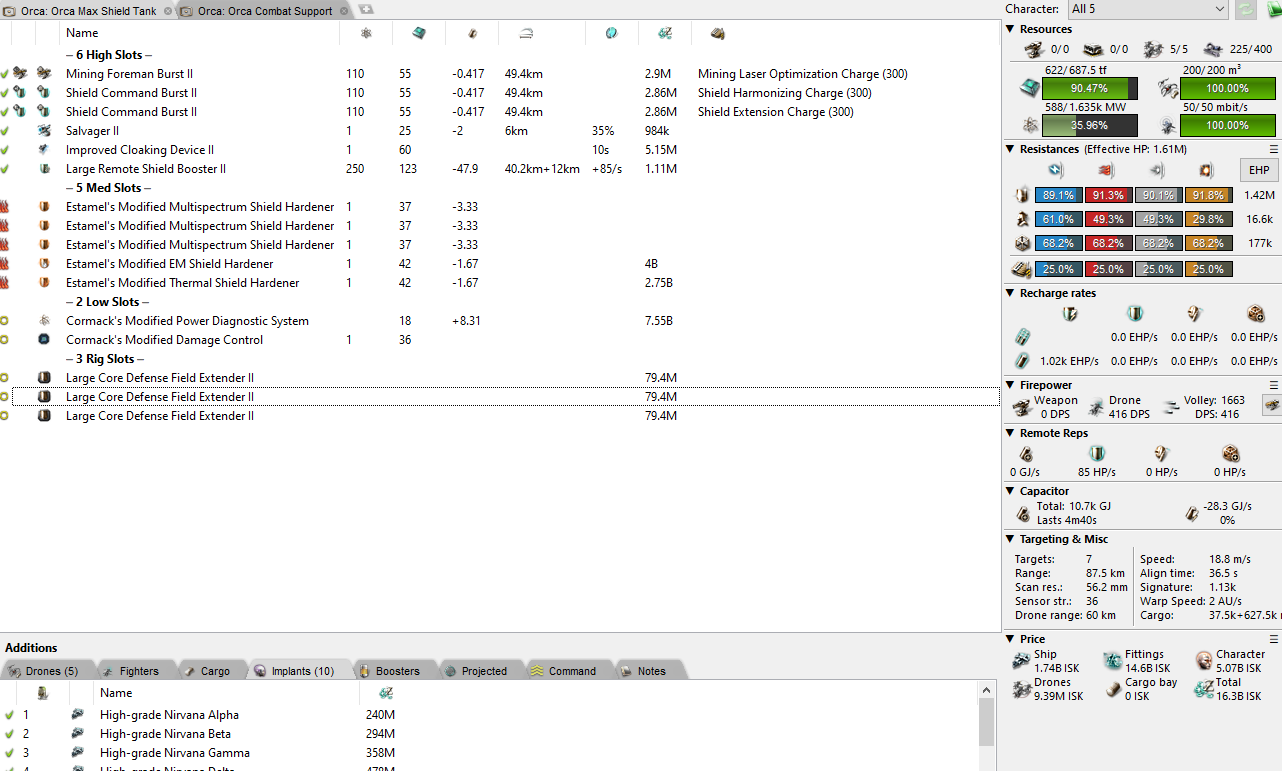The height and width of the screenshot is (771, 1282).
Task: Click Cormack's Modified Power Diagnostic System icon
Action: 44,321
